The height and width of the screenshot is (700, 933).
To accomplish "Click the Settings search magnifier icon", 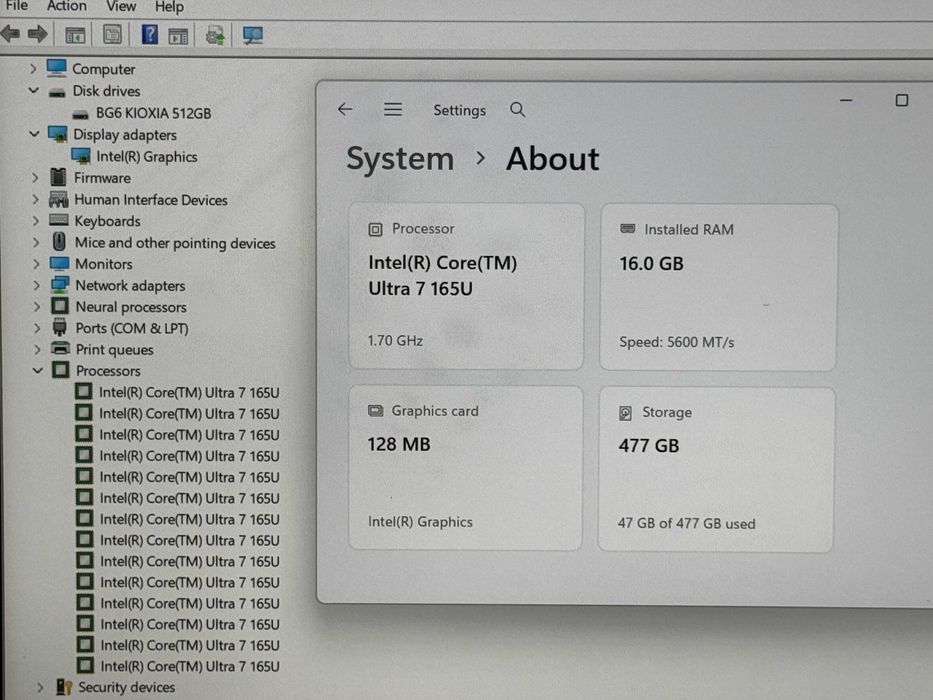I will click(x=517, y=110).
